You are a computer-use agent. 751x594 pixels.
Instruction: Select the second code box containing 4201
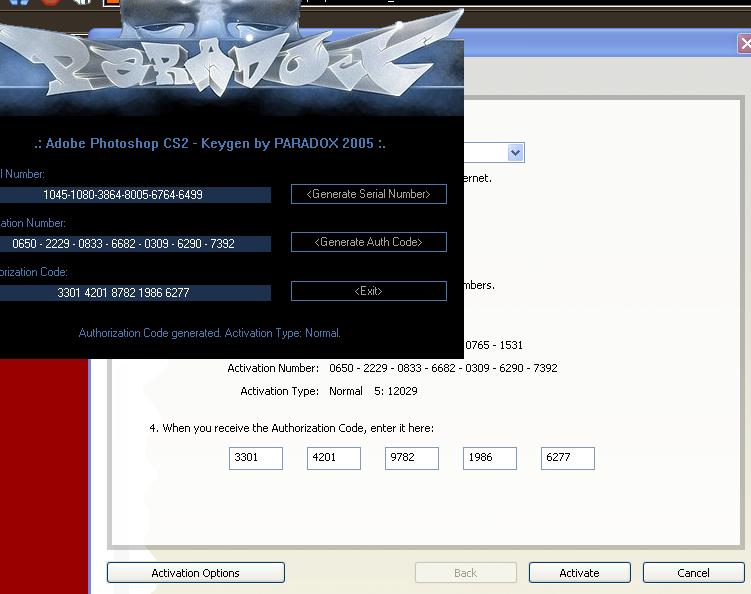(x=333, y=458)
